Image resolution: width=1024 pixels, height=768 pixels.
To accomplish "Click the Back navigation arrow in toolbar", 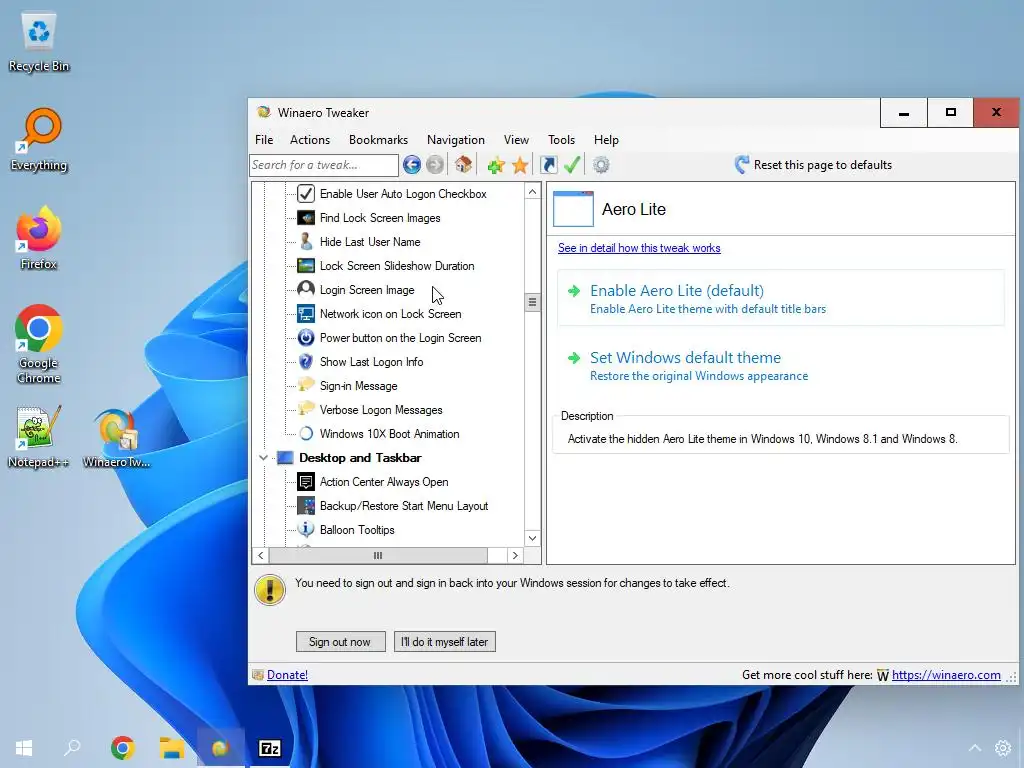I will pos(411,165).
